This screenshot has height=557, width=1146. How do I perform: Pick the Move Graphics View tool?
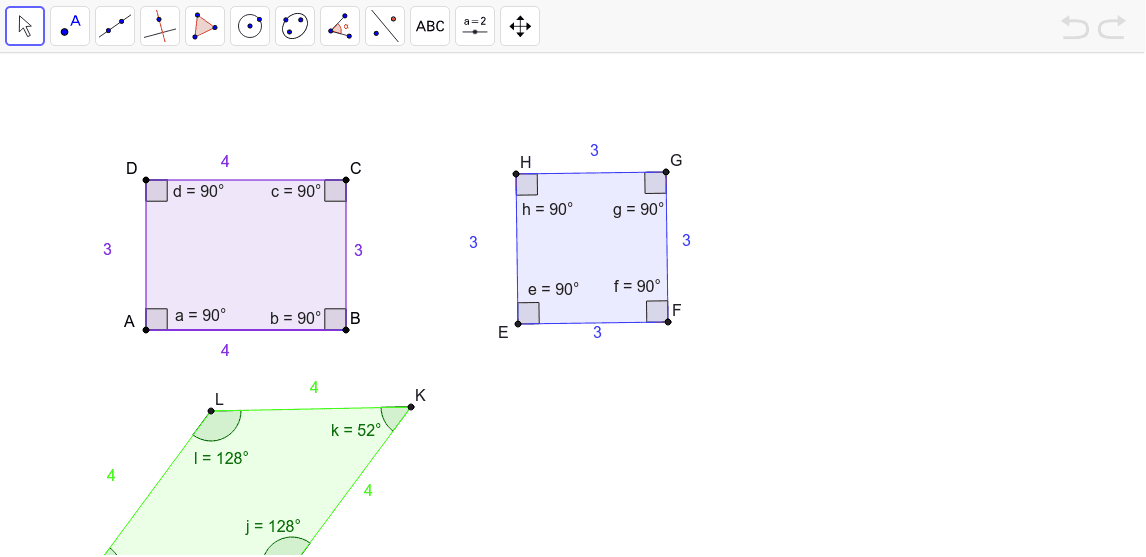520,26
